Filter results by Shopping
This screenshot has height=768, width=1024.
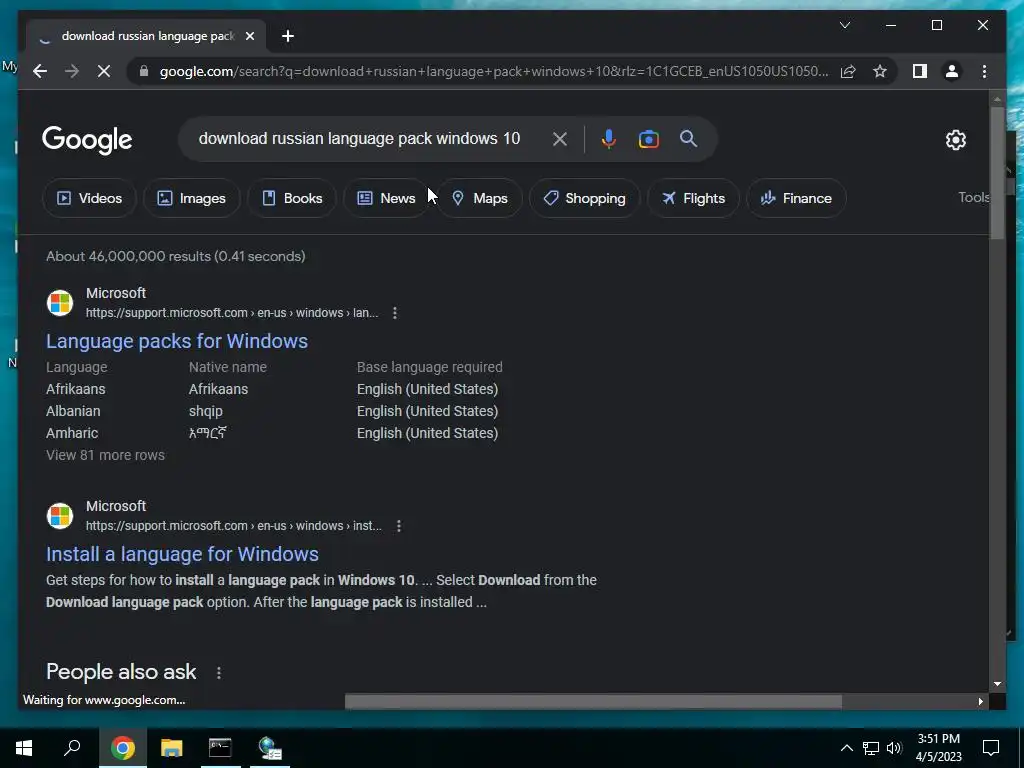(584, 198)
